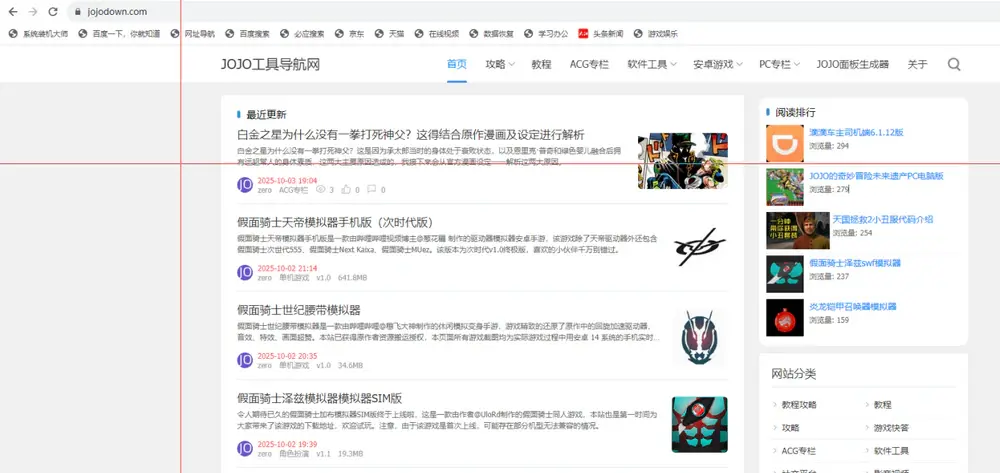This screenshot has height=473, width=1000.
Task: Open the 游戏快答 category link
Action: tap(890, 428)
